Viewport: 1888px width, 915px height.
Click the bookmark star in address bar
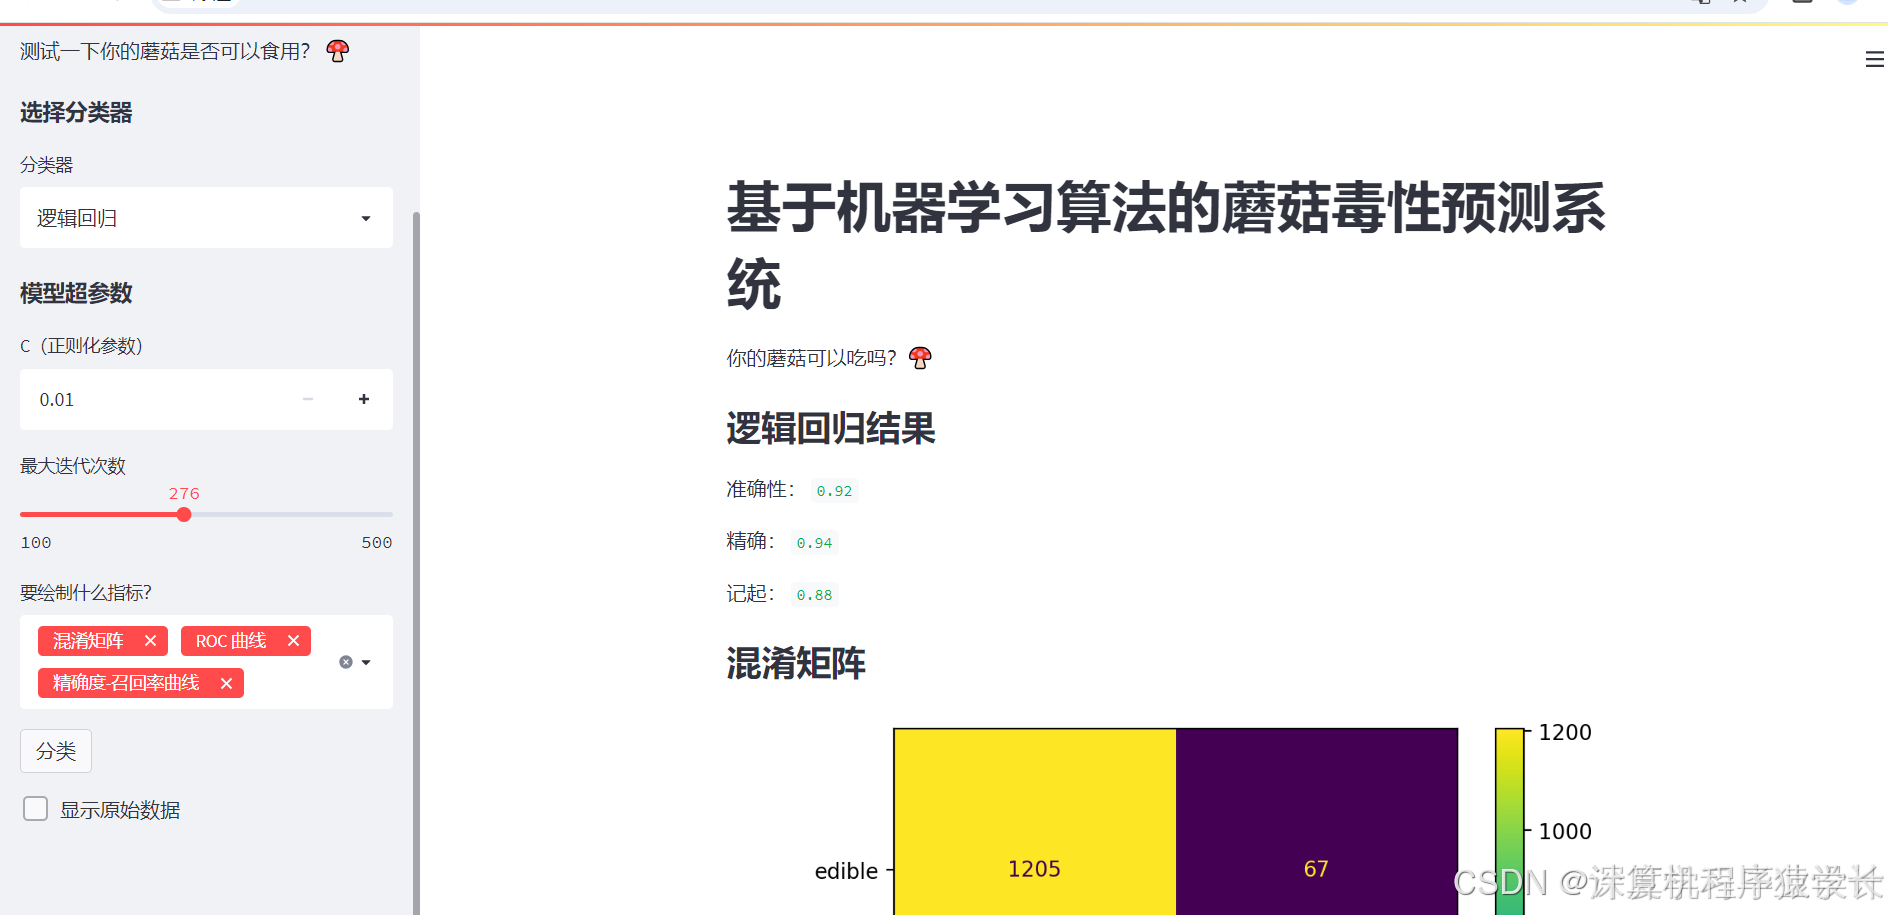(x=1740, y=4)
